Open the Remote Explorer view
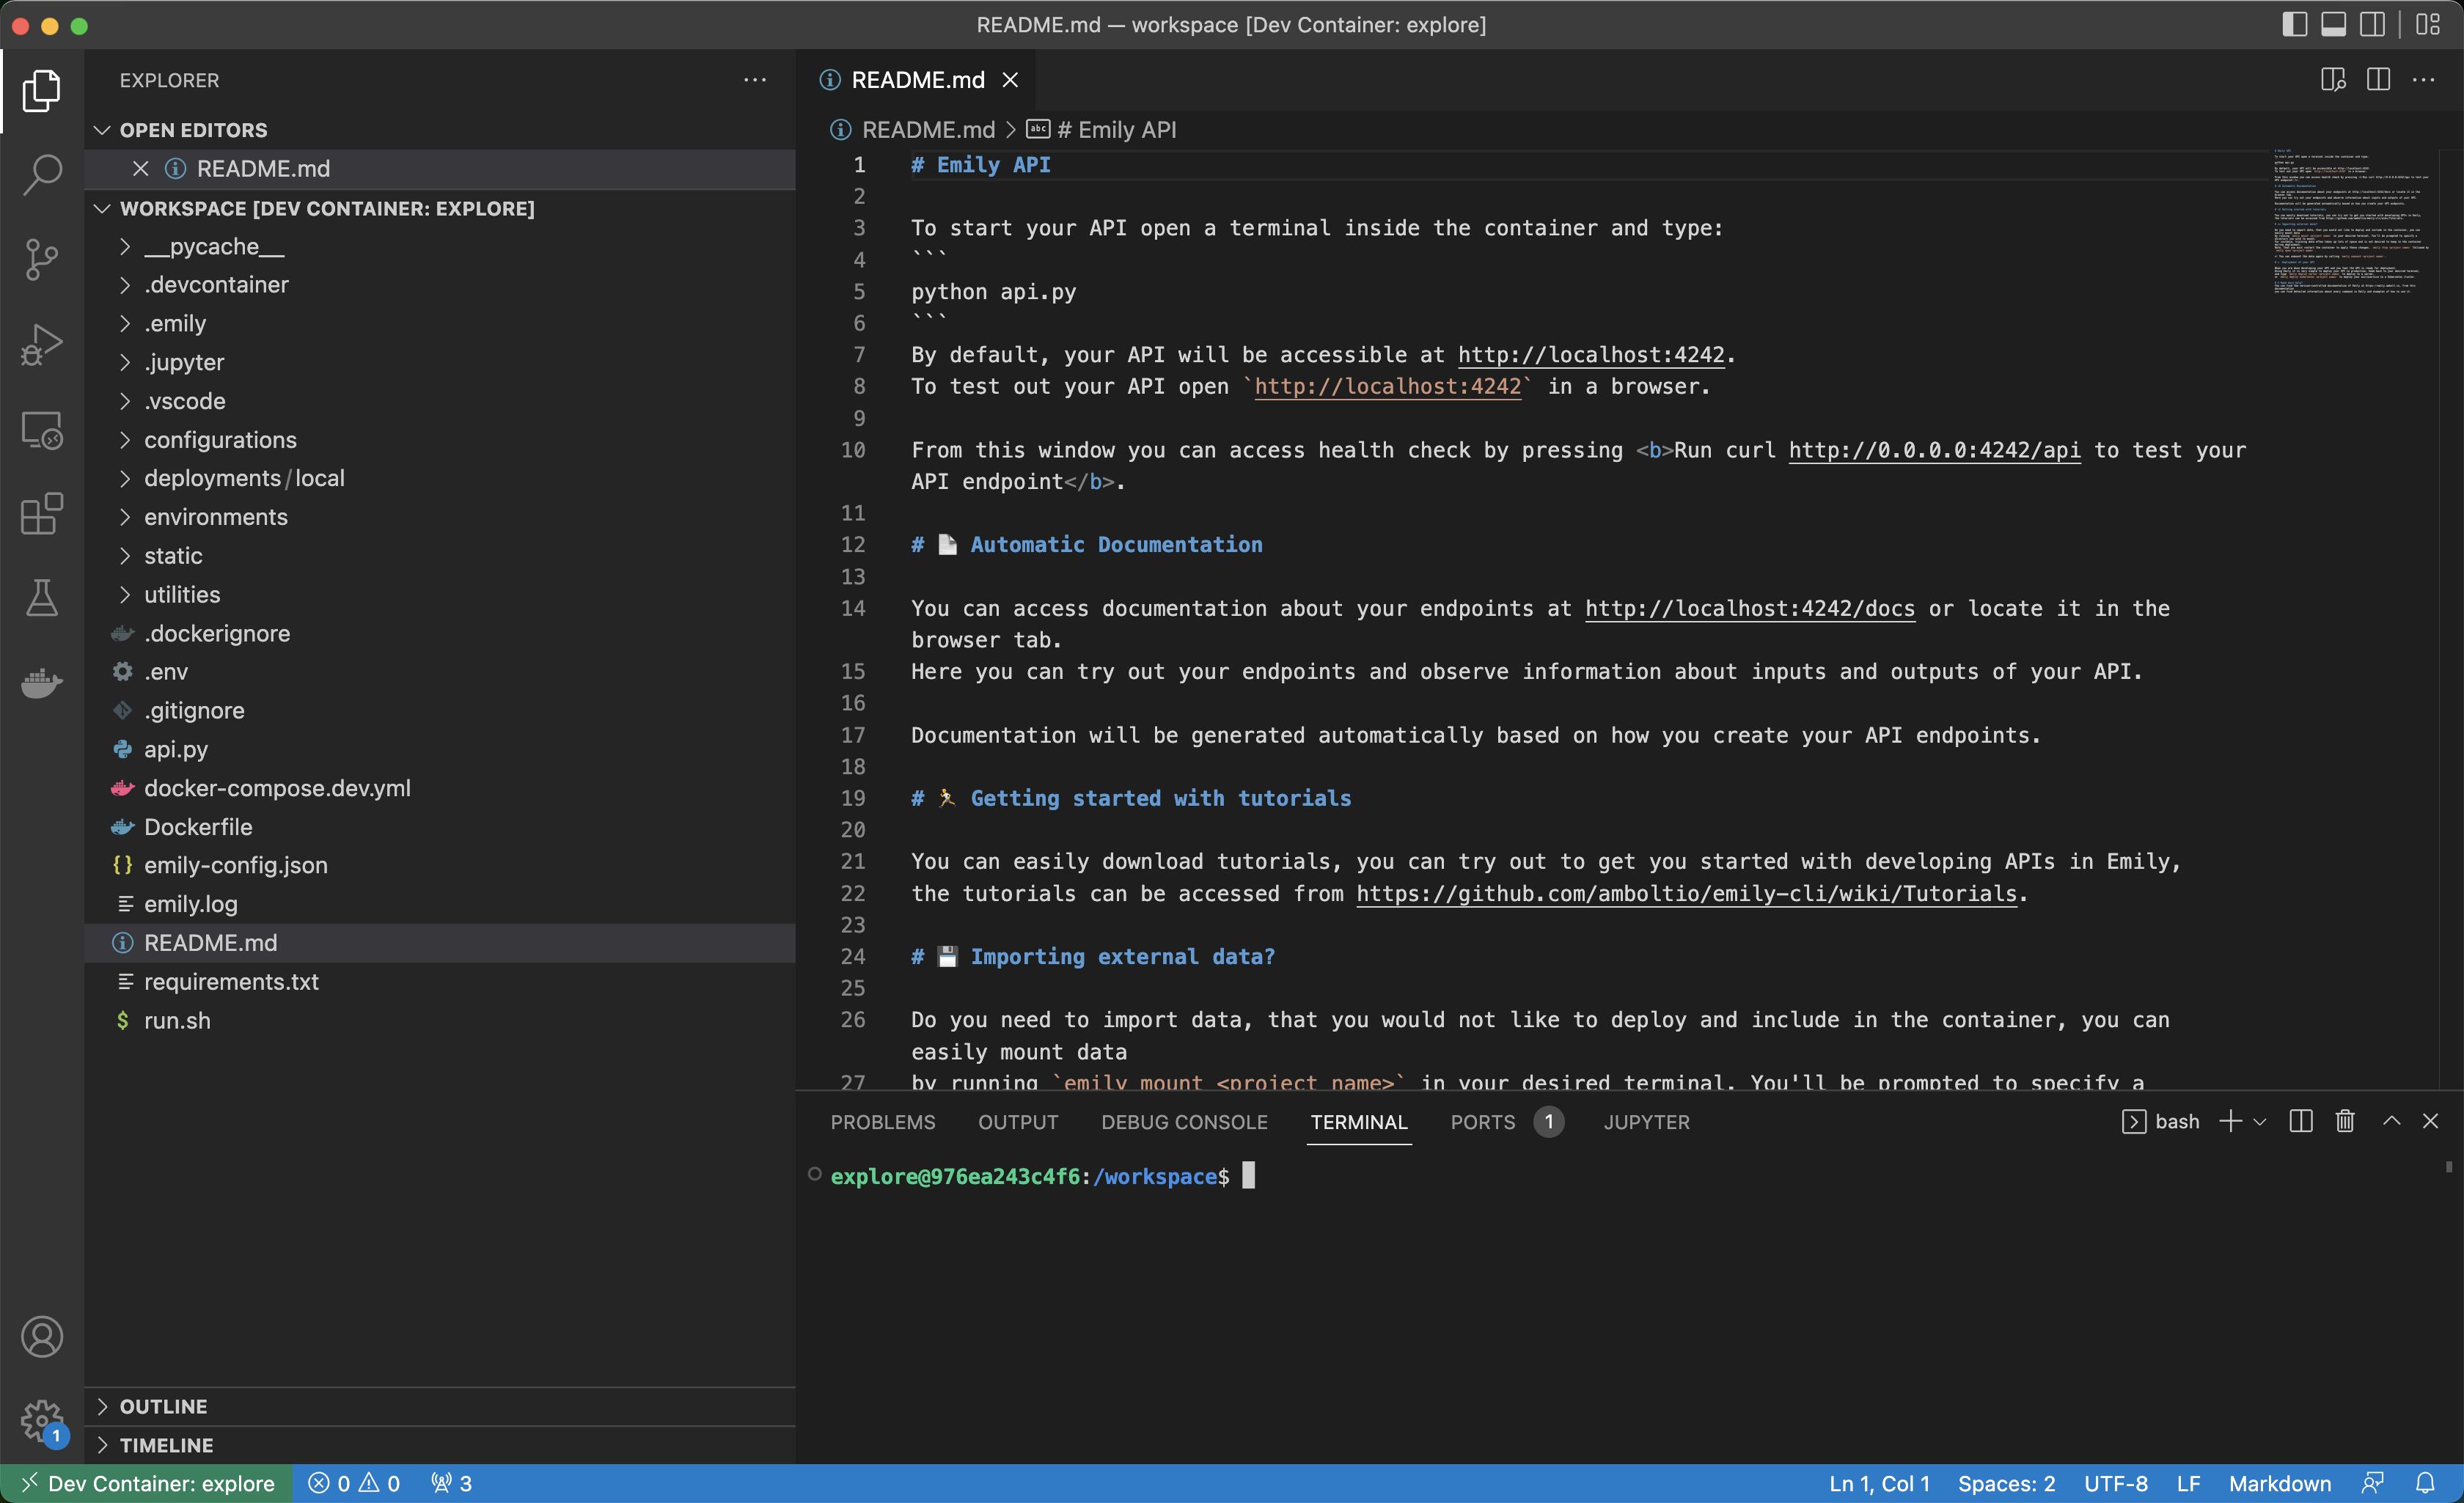Screen dimensions: 2464x1503 click(x=41, y=430)
